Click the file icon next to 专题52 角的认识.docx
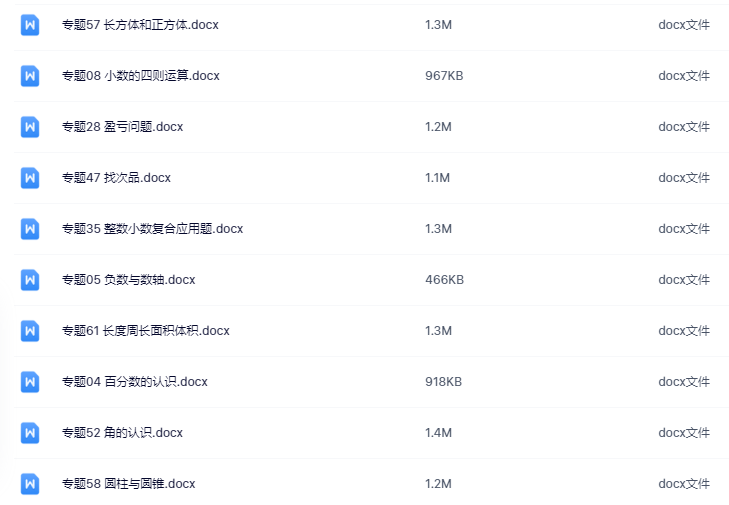Screen dimensions: 729x505 30,433
